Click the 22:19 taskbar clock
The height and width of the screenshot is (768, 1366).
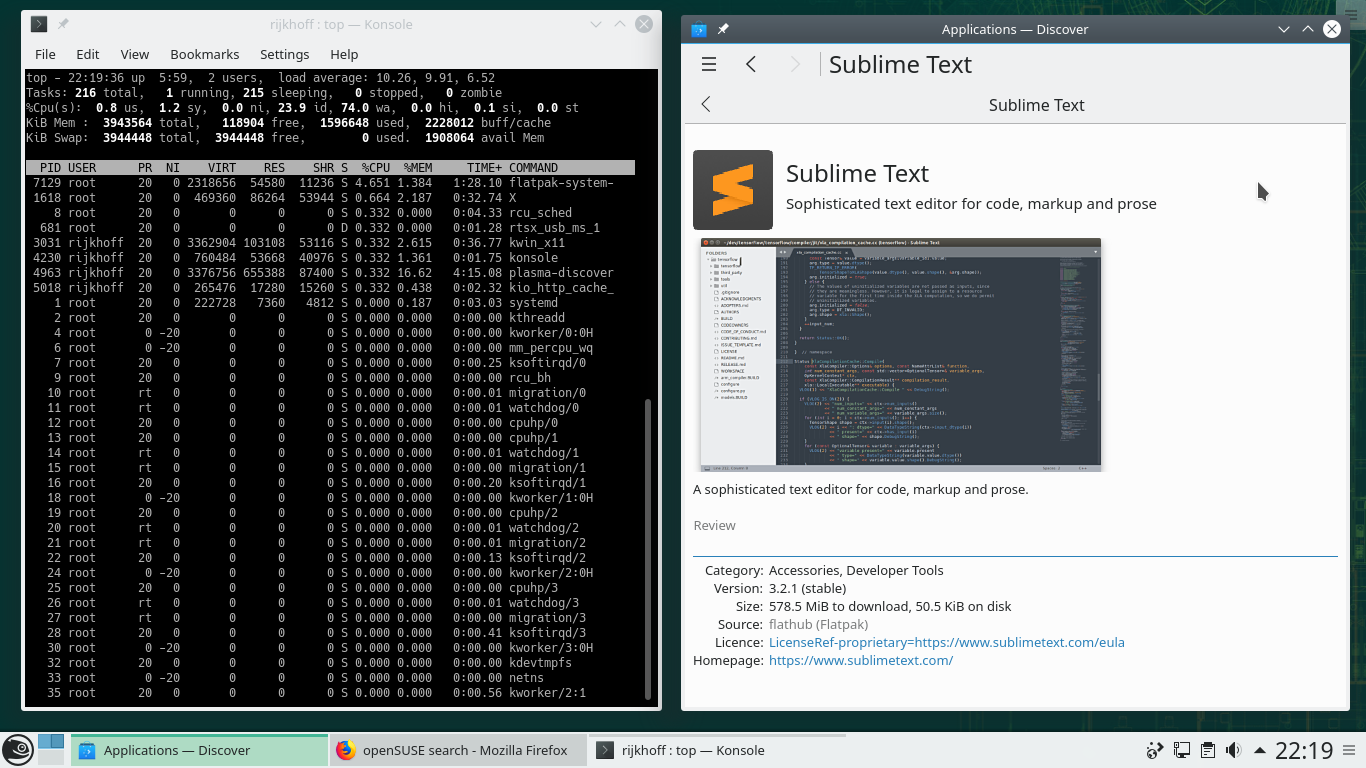click(x=1304, y=750)
